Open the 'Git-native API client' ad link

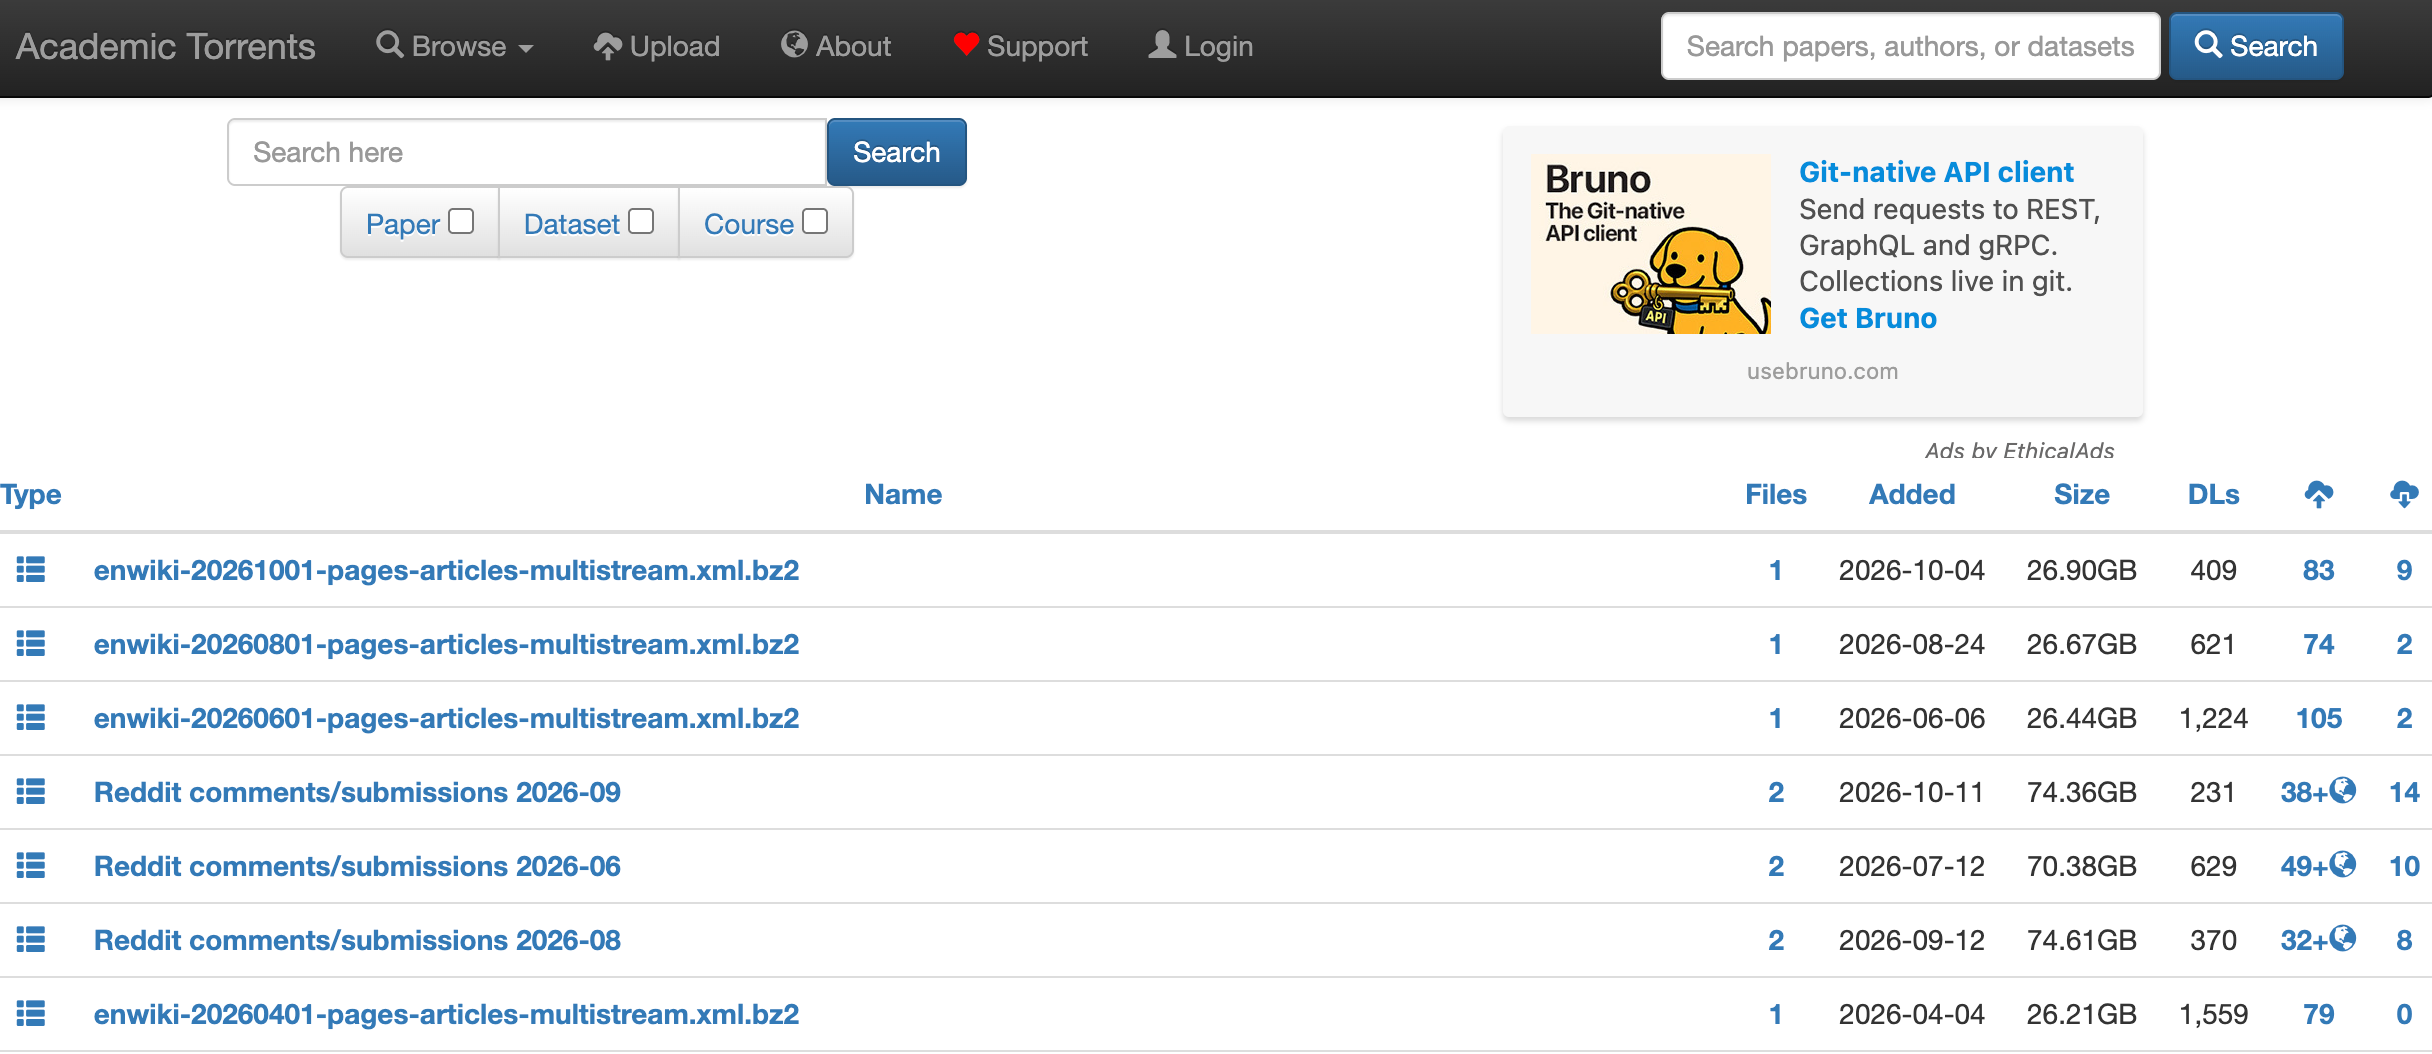(1936, 172)
